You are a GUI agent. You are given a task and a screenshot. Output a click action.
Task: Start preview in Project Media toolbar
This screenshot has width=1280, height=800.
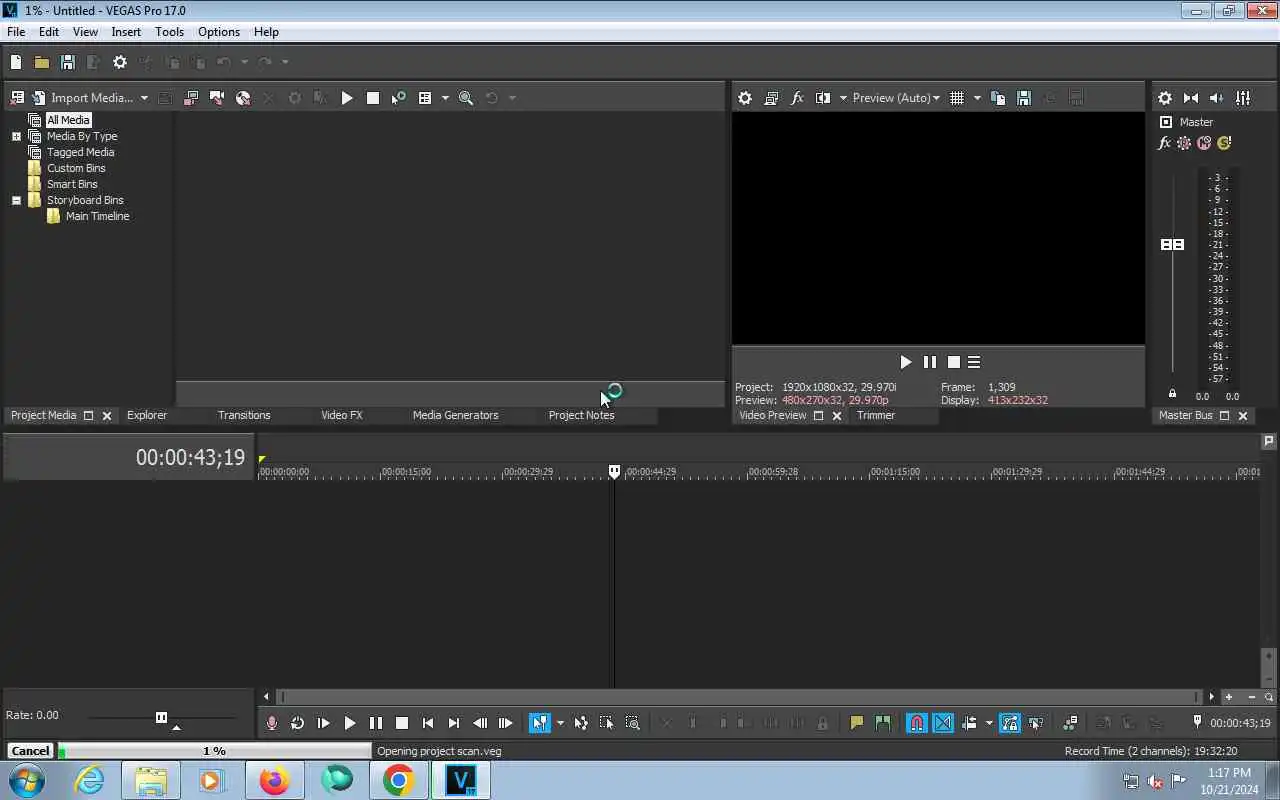coord(347,98)
